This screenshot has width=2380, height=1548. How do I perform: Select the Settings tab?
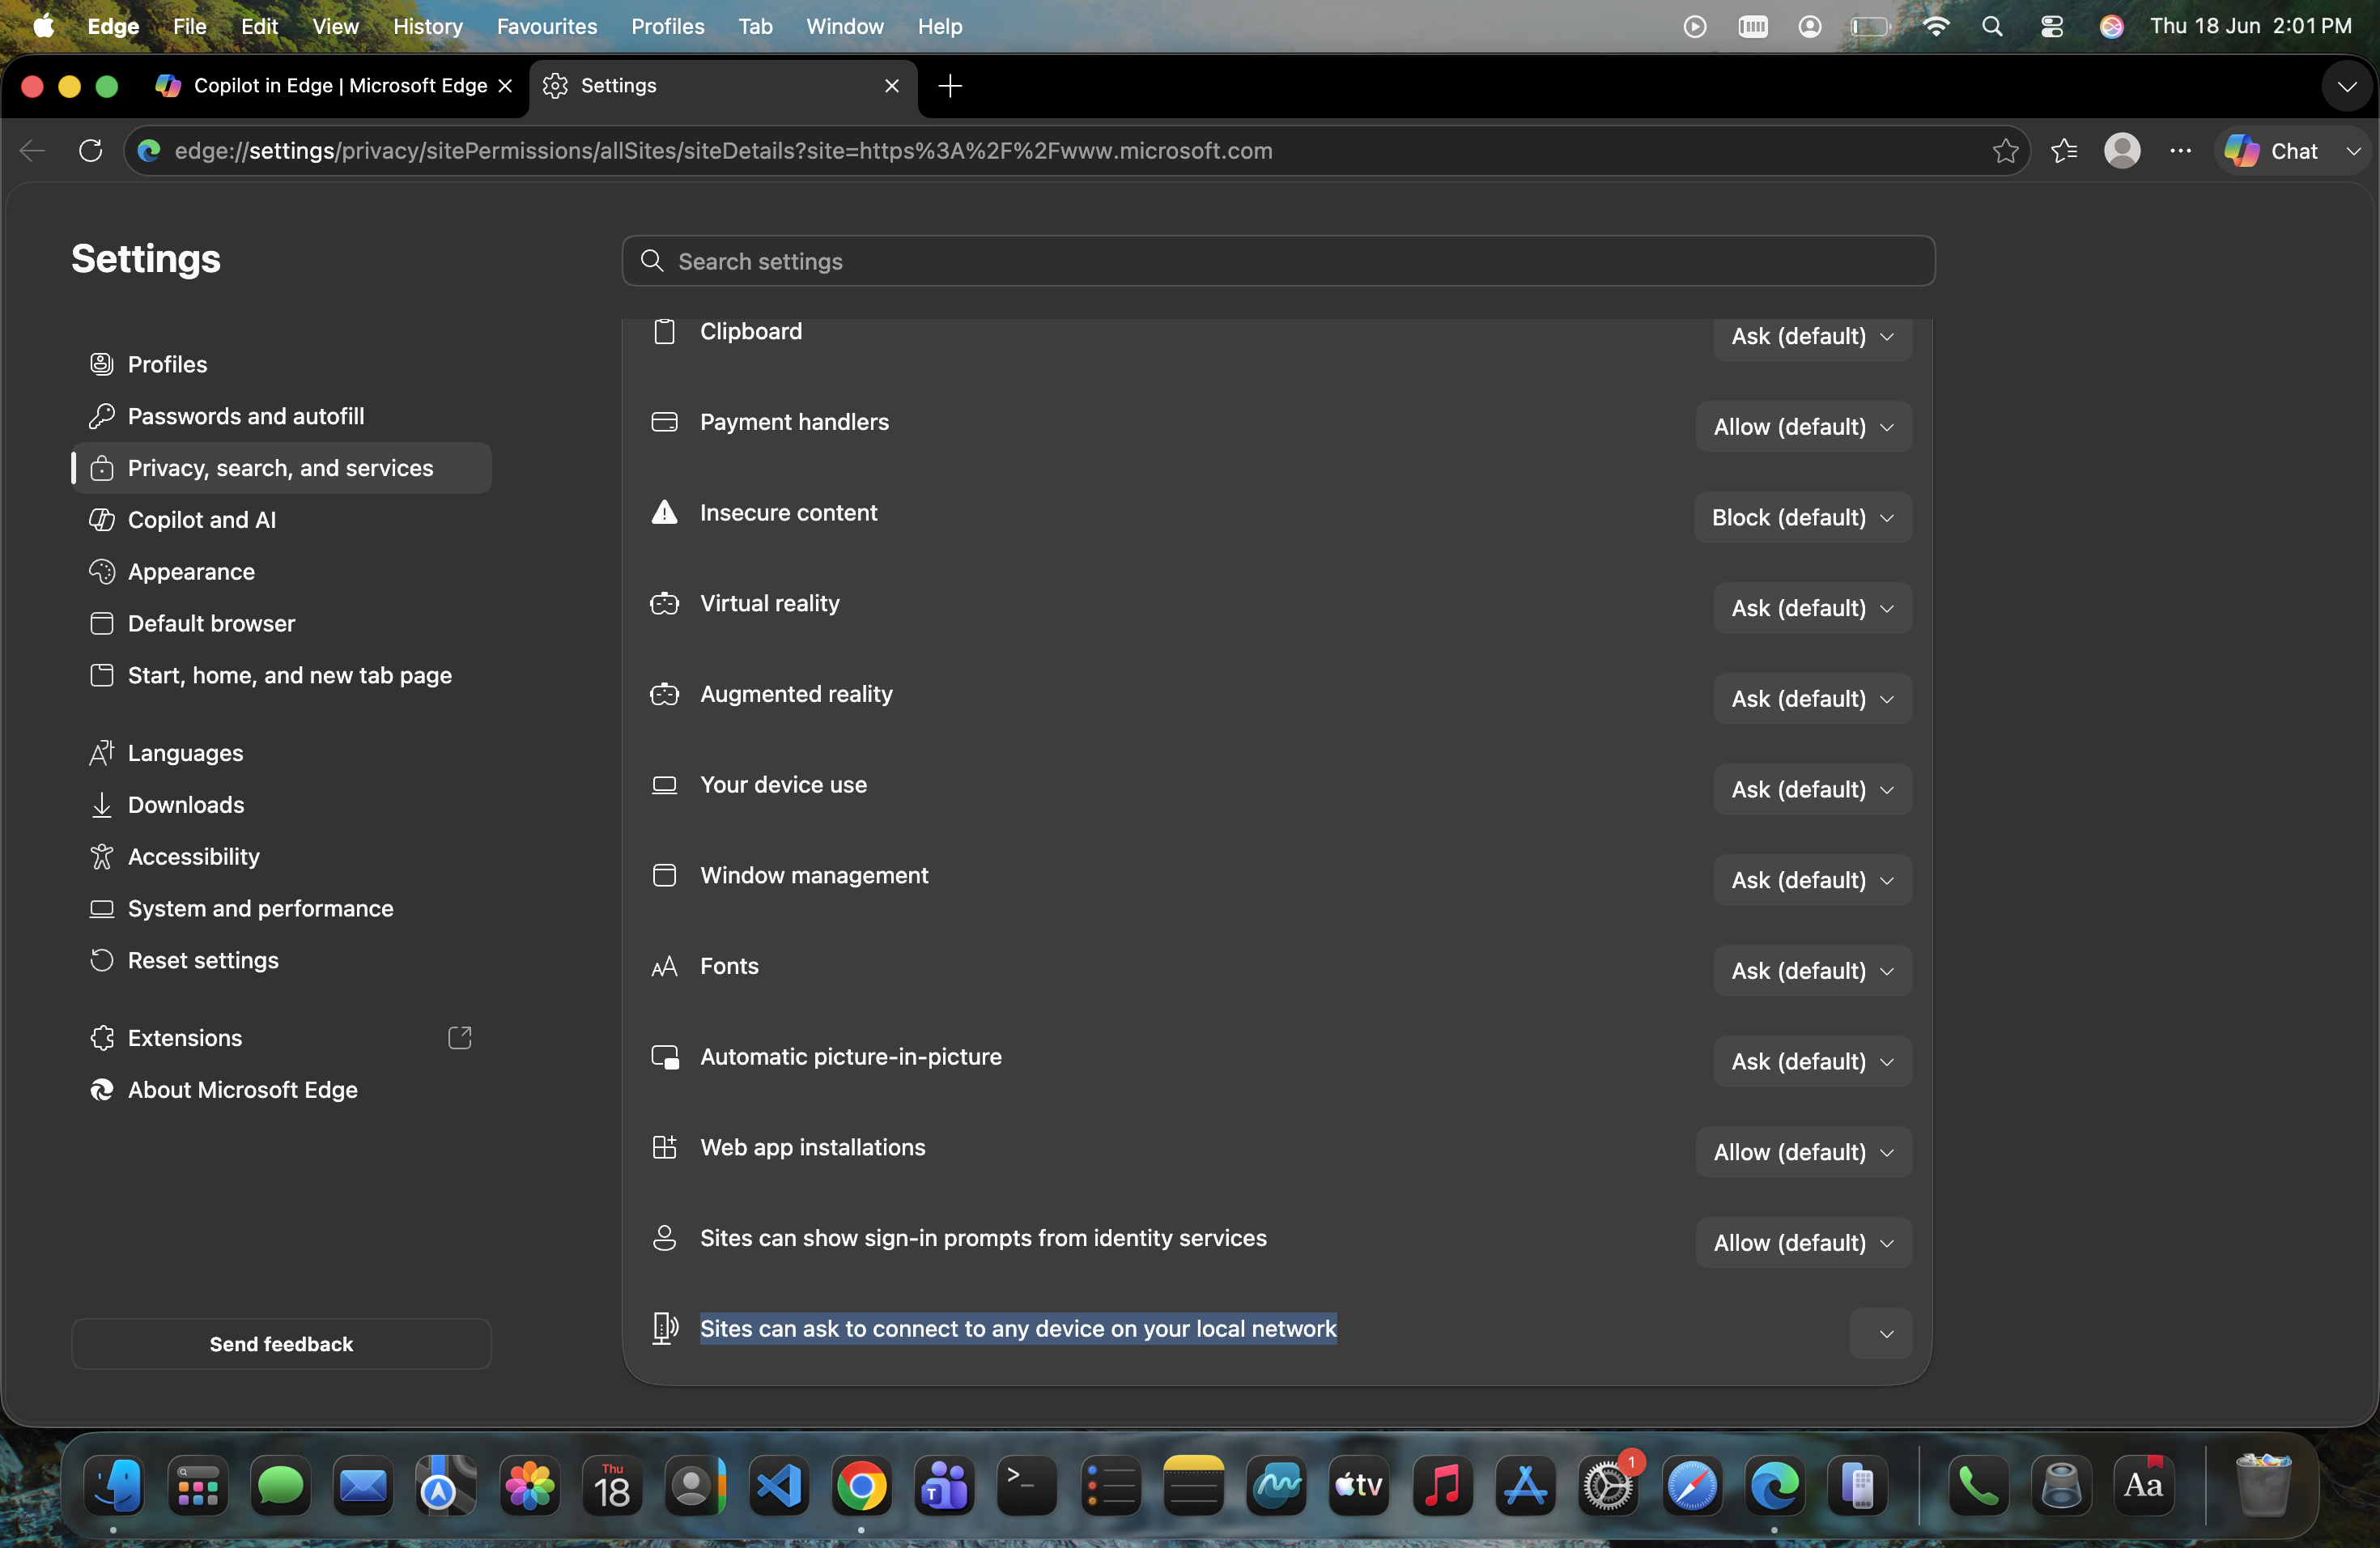[722, 86]
